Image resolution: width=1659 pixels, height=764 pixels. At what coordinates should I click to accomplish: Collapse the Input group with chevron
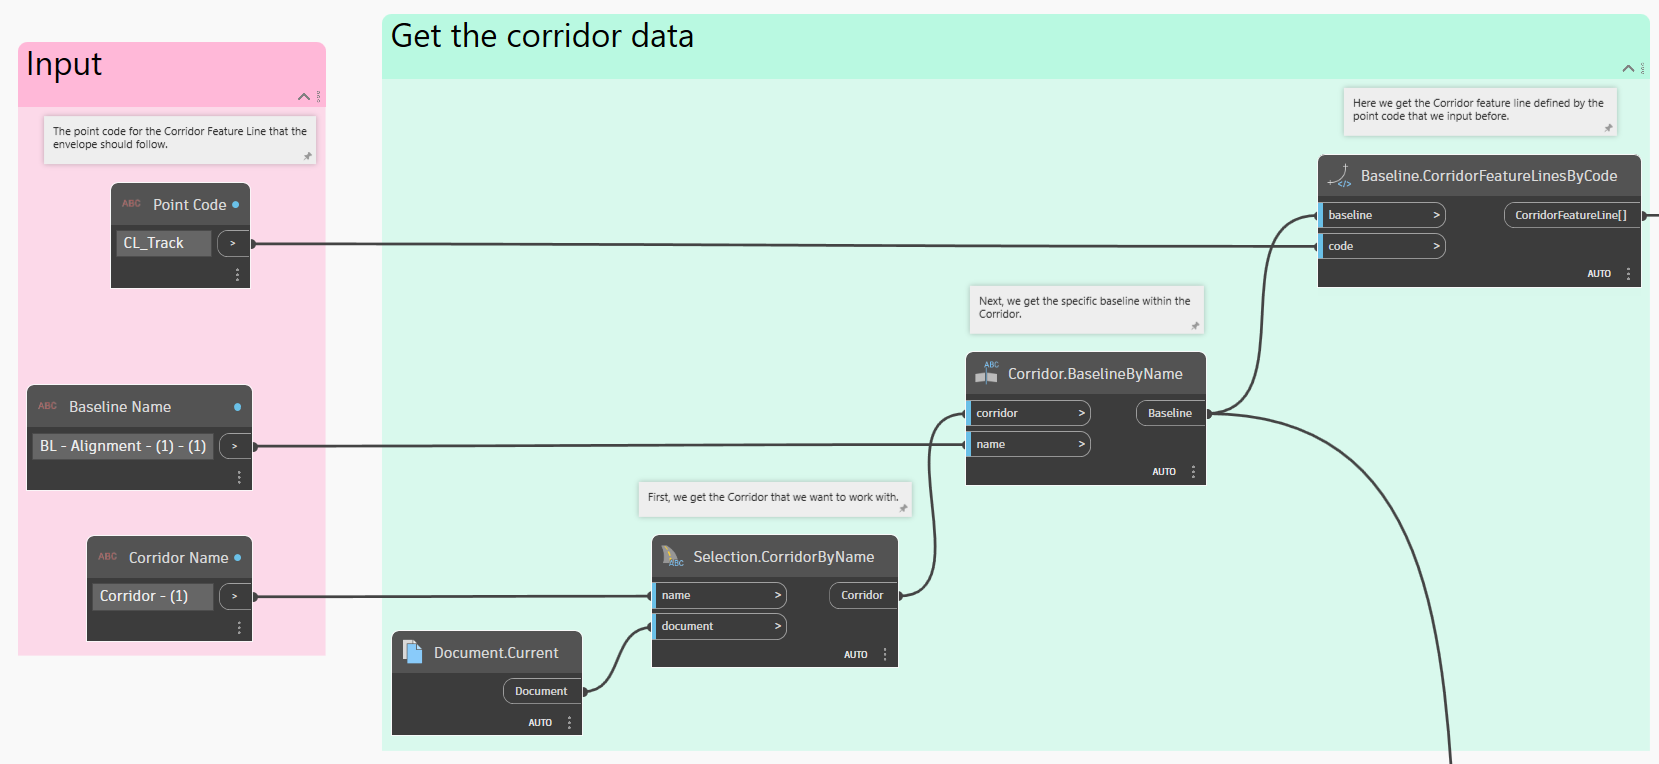pyautogui.click(x=304, y=97)
